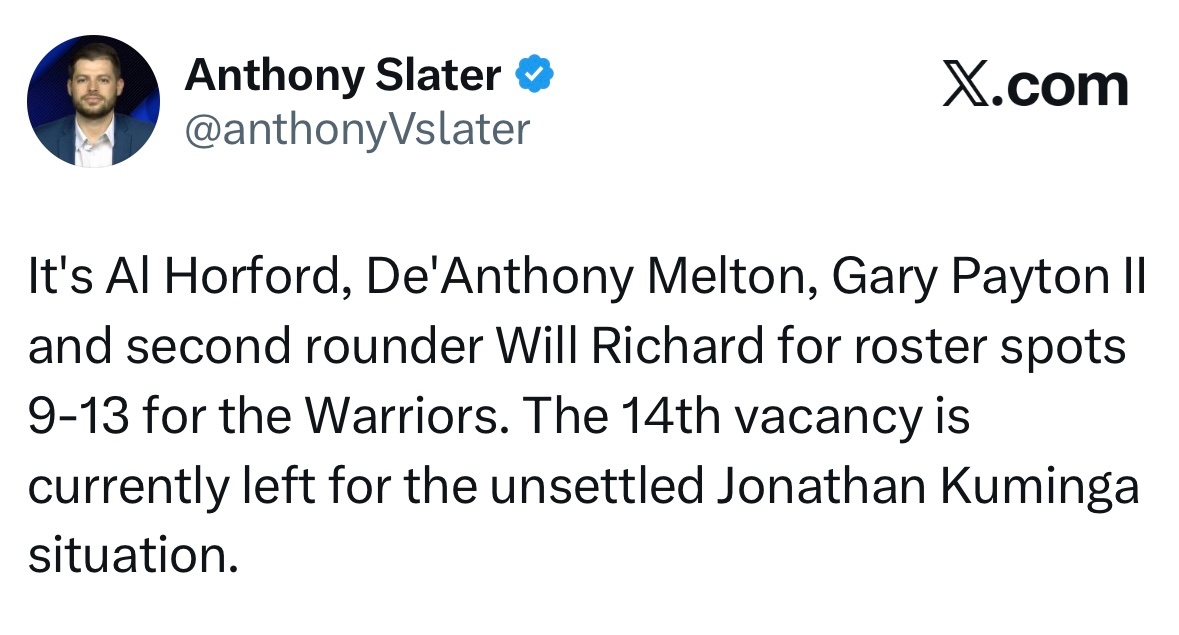Click the X logo in X.com
Screen dimensions: 1179x635
[x=966, y=87]
